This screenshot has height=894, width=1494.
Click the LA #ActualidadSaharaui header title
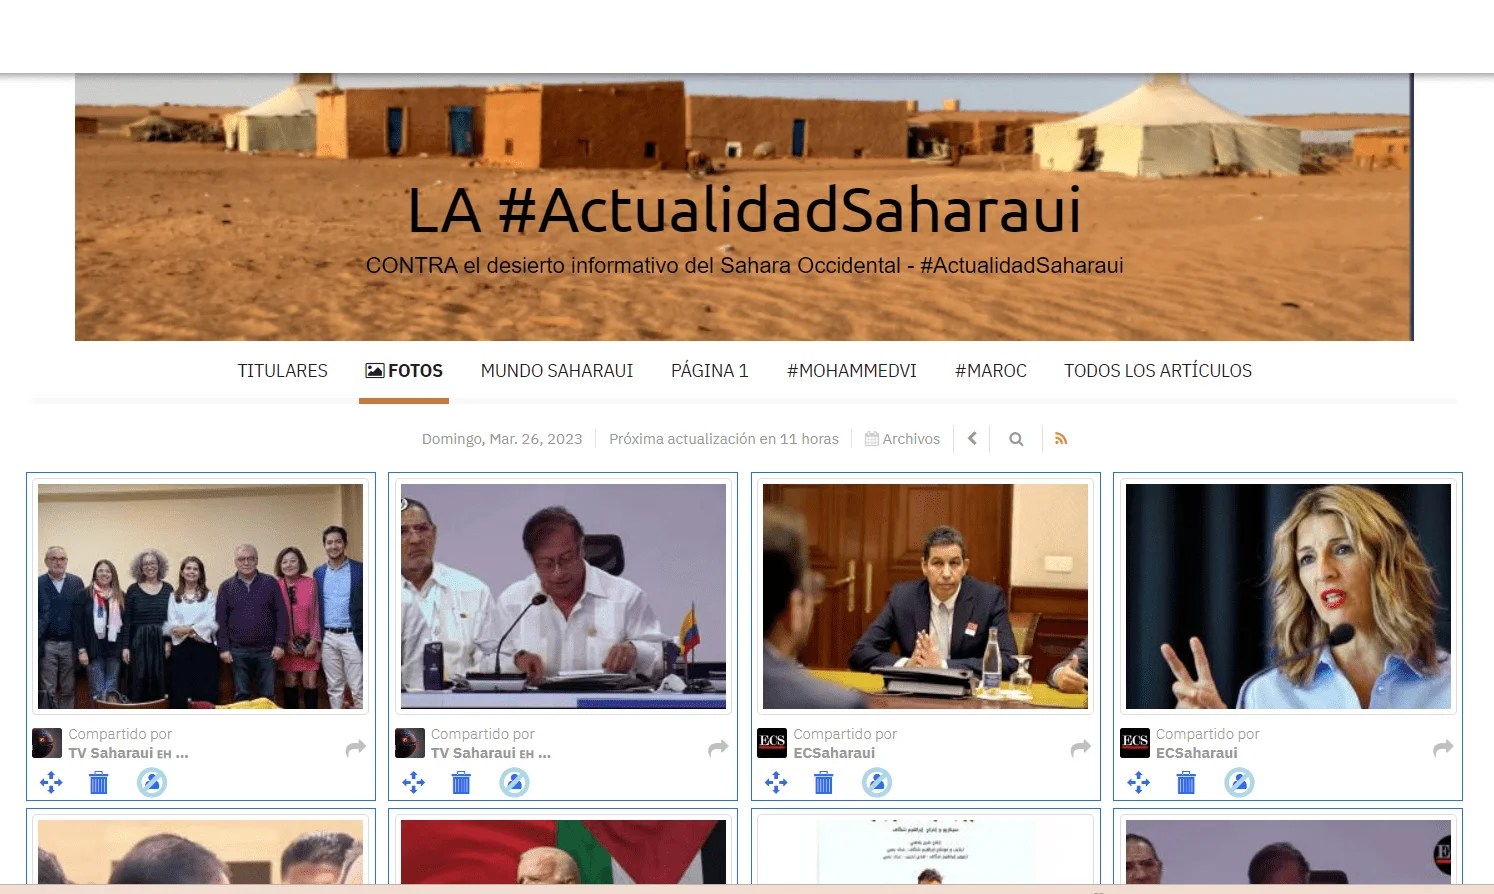tap(745, 210)
